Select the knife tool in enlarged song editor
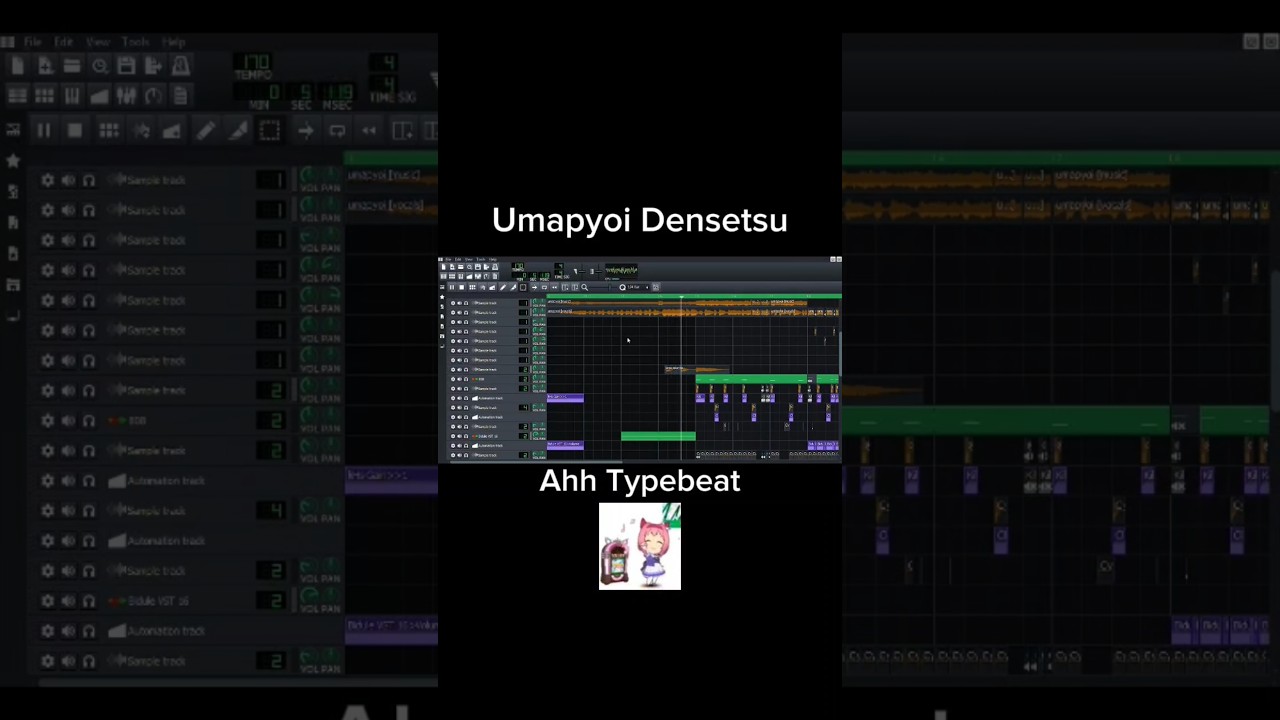The height and width of the screenshot is (720, 1280). (237, 131)
